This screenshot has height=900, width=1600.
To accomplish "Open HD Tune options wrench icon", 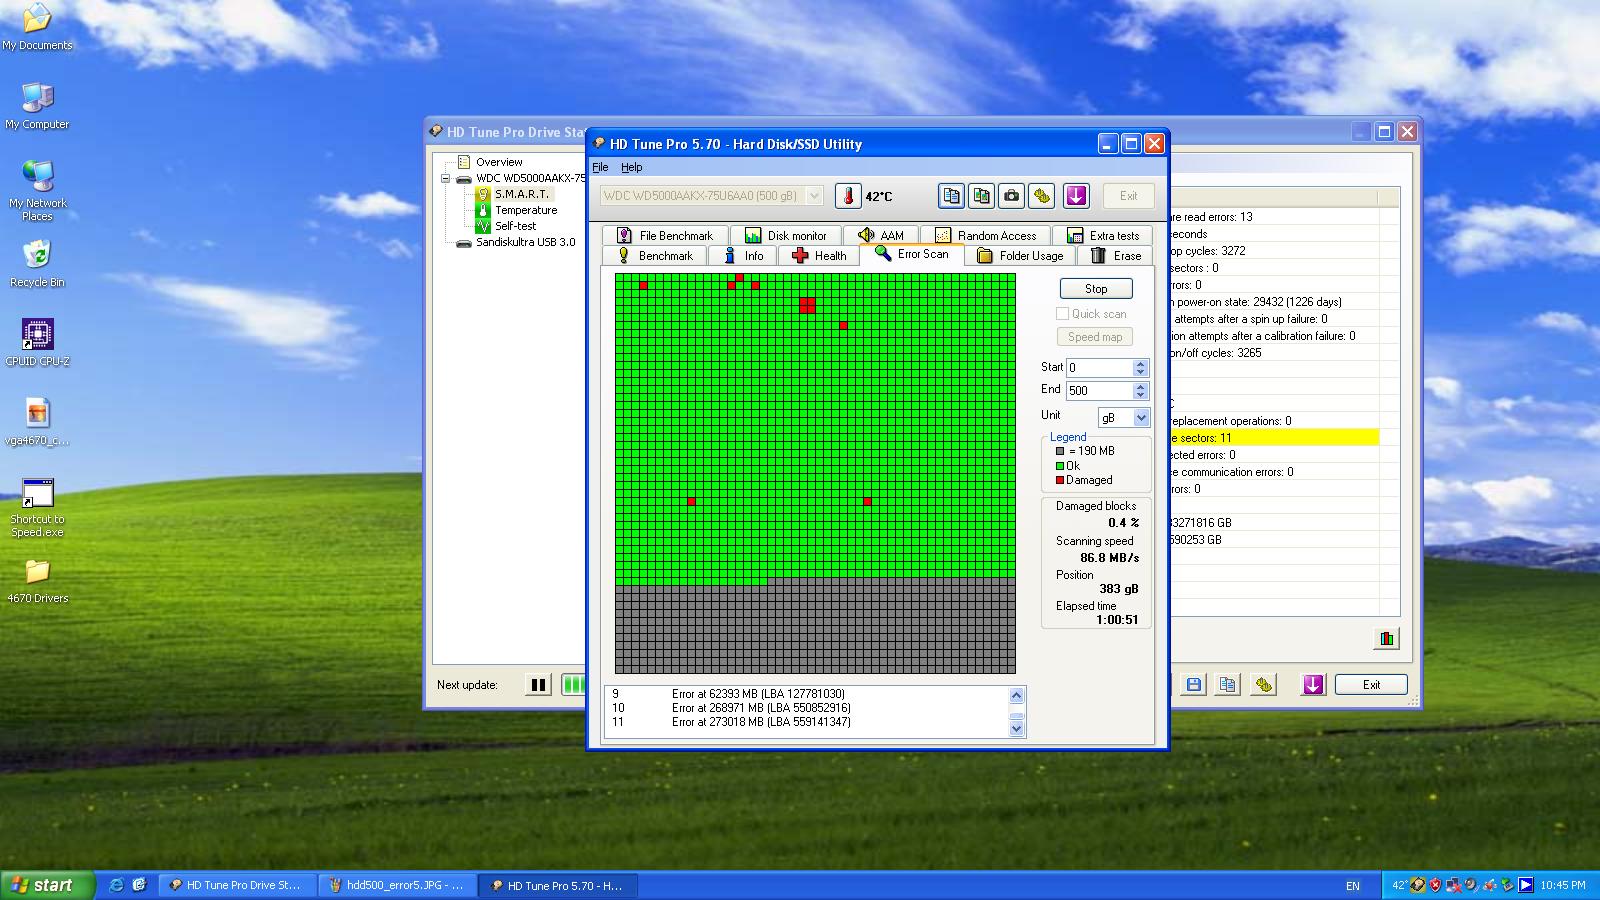I will pyautogui.click(x=1042, y=196).
